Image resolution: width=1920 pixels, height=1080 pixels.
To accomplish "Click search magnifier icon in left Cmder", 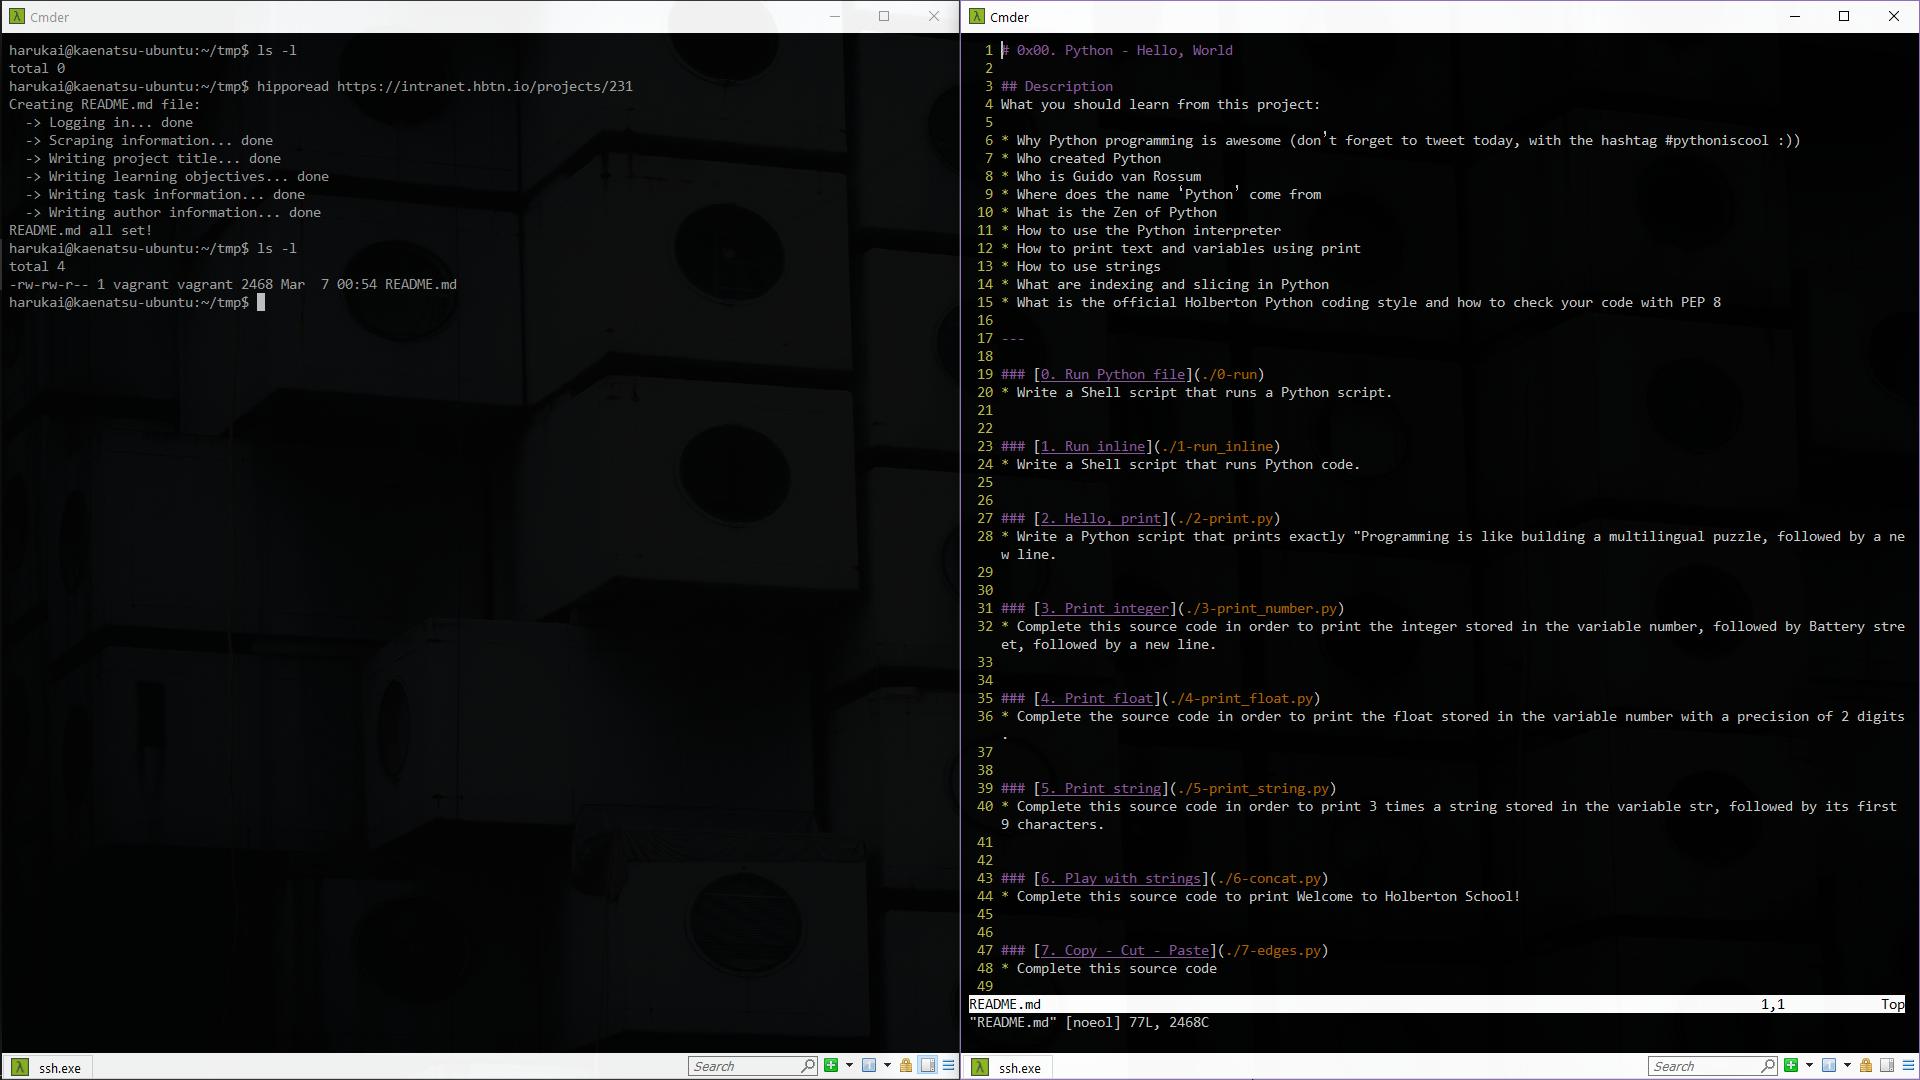I will pos(807,1065).
